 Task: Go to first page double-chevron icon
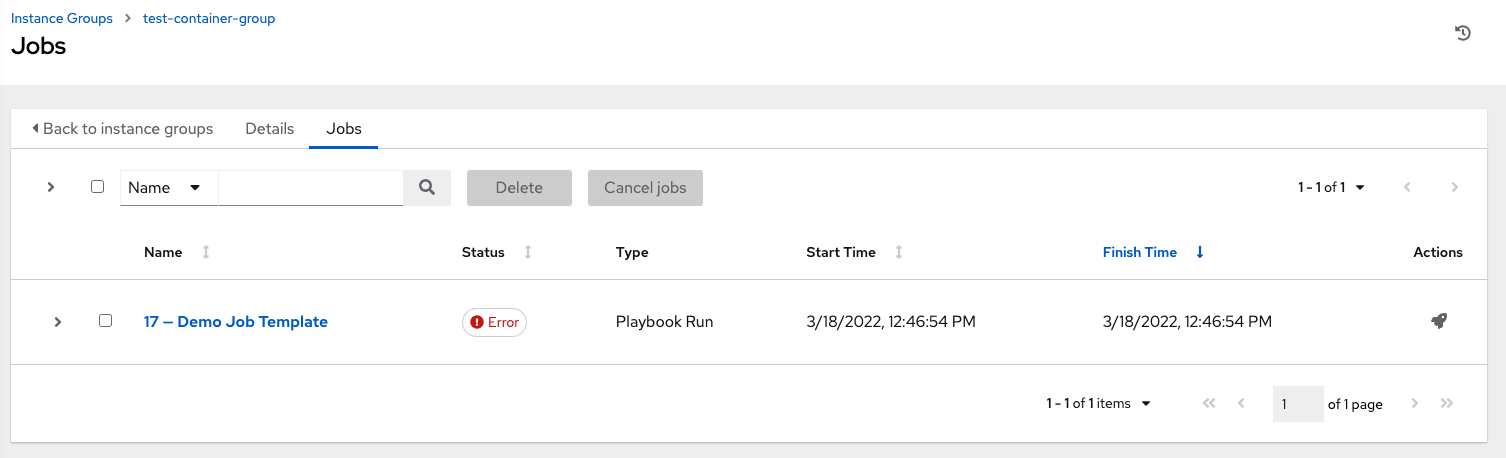(1209, 404)
